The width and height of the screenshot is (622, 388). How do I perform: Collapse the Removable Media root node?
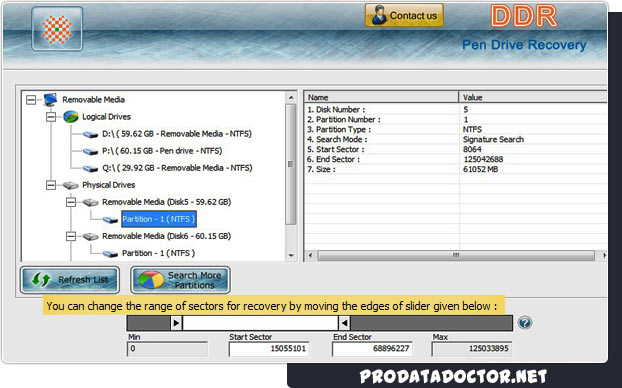(31, 100)
